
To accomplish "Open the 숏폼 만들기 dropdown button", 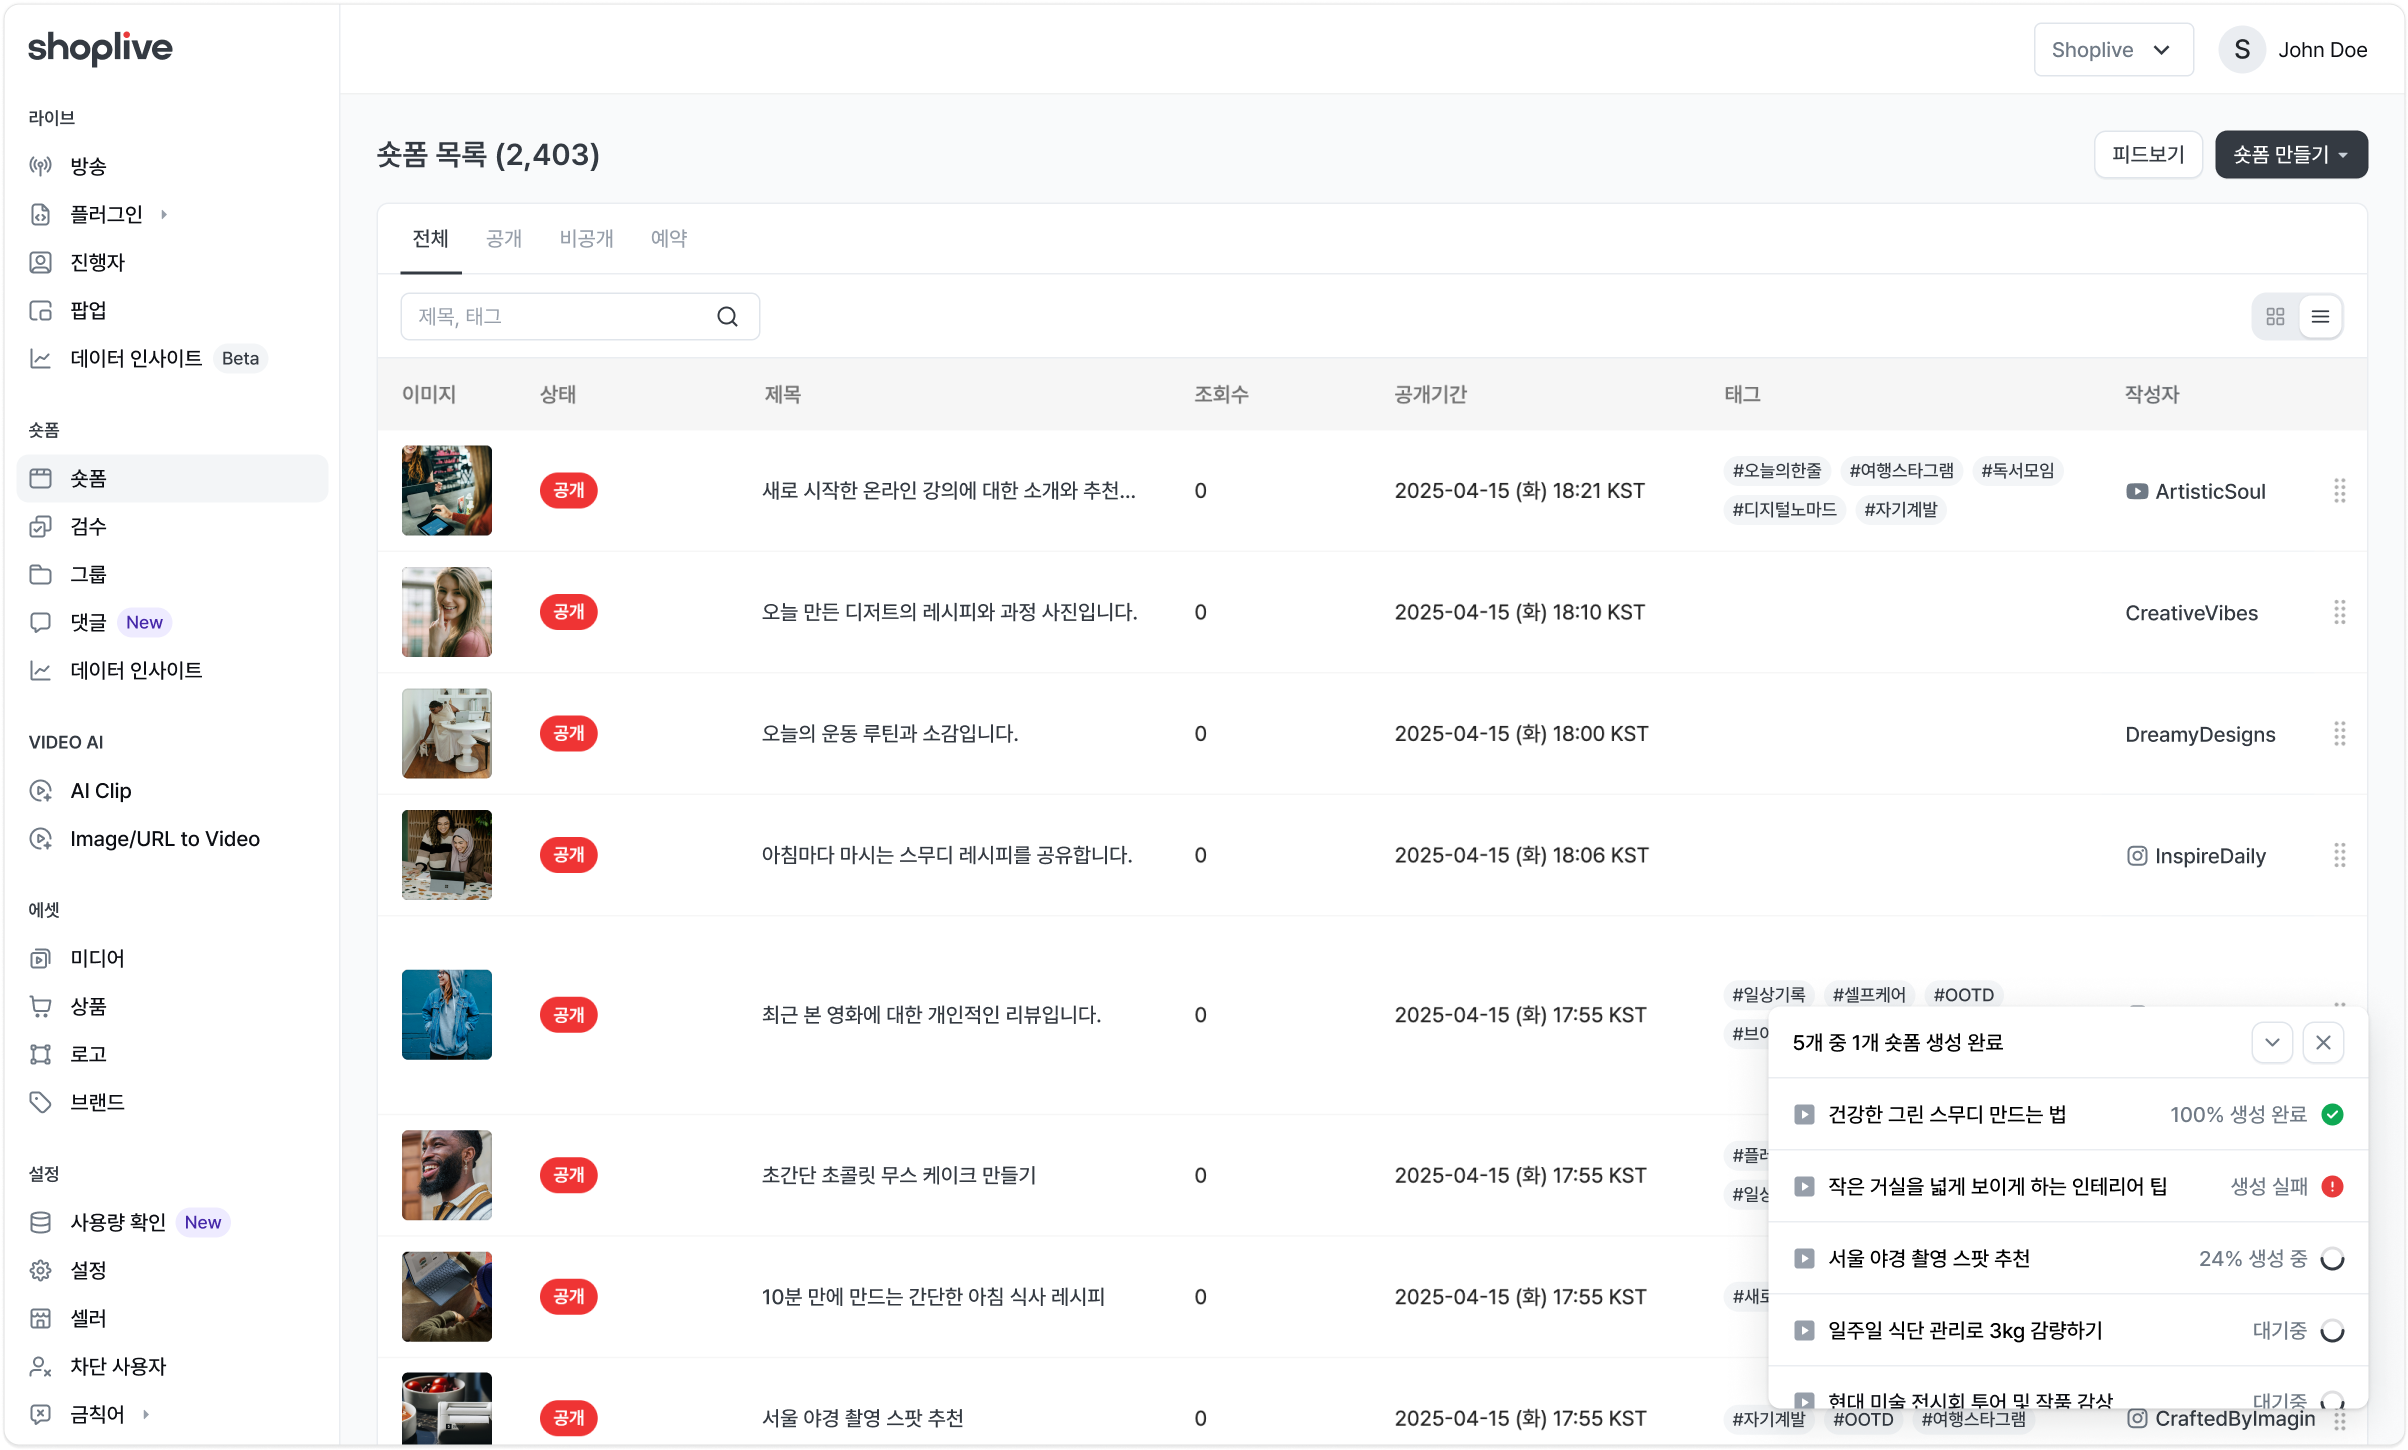I will point(2291,155).
